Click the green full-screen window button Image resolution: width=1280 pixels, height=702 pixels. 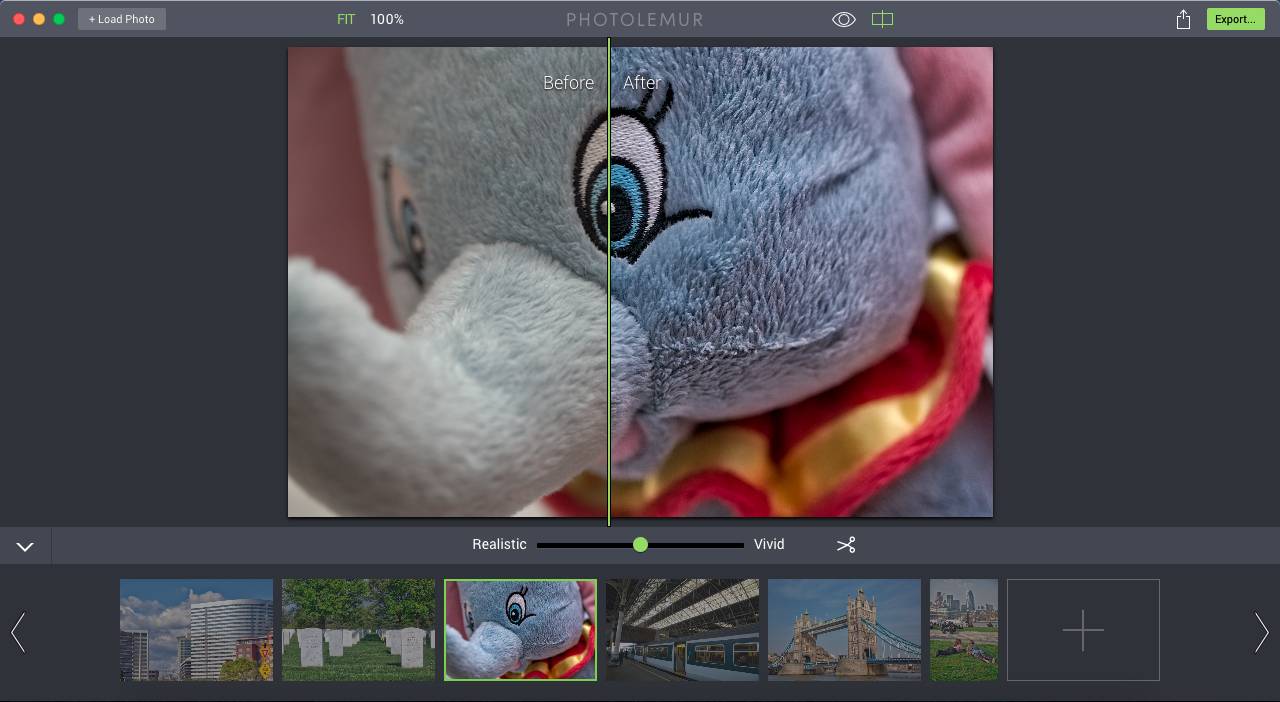pos(59,19)
